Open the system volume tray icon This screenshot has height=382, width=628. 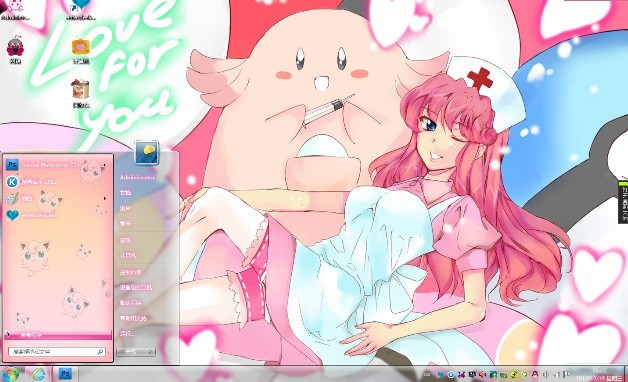click(545, 375)
